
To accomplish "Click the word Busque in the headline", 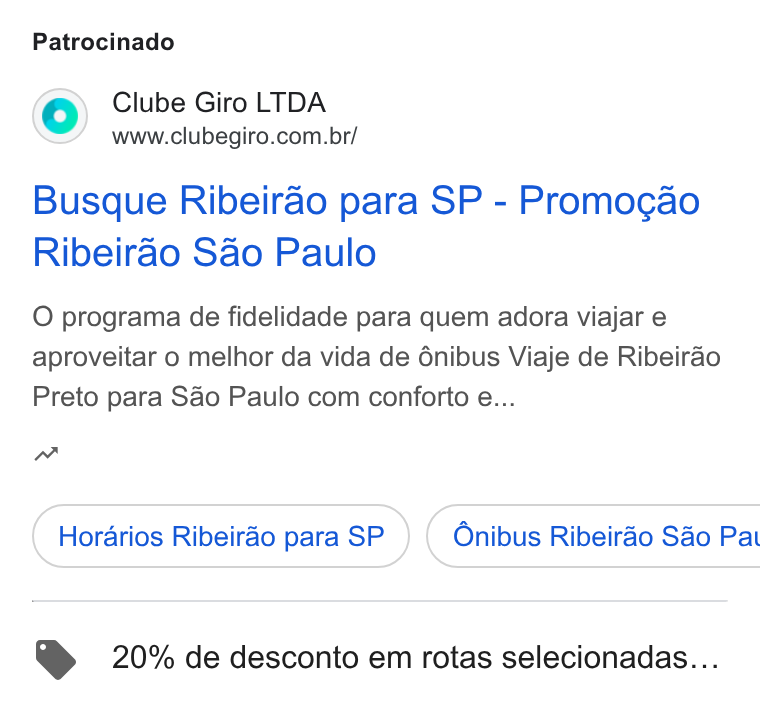I will click(100, 201).
